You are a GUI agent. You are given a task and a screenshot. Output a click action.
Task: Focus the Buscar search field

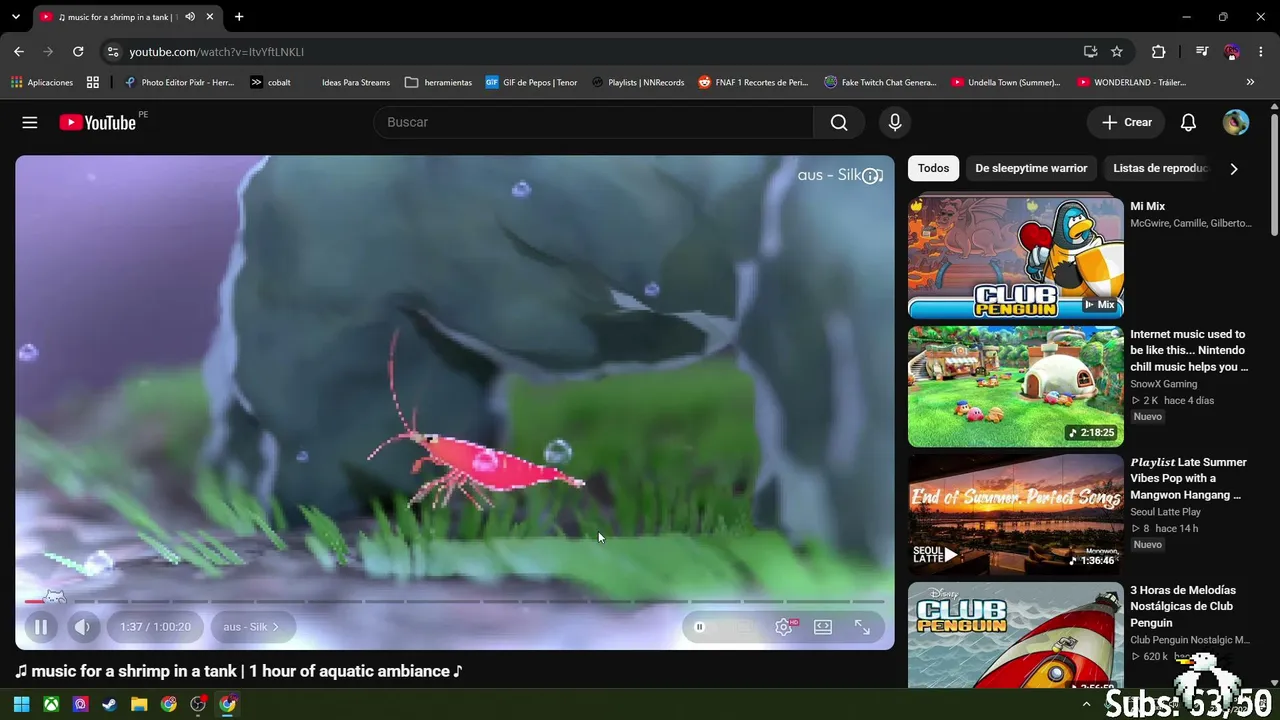pos(593,122)
